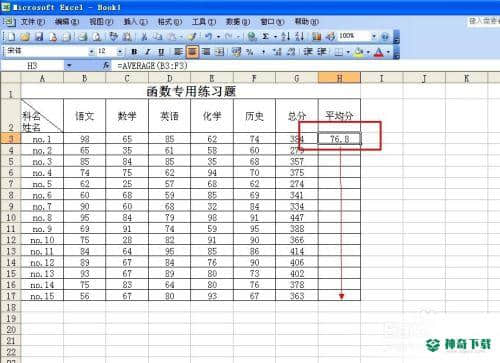
Task: Open the Name Box dropdown arrow
Action: pos(69,65)
